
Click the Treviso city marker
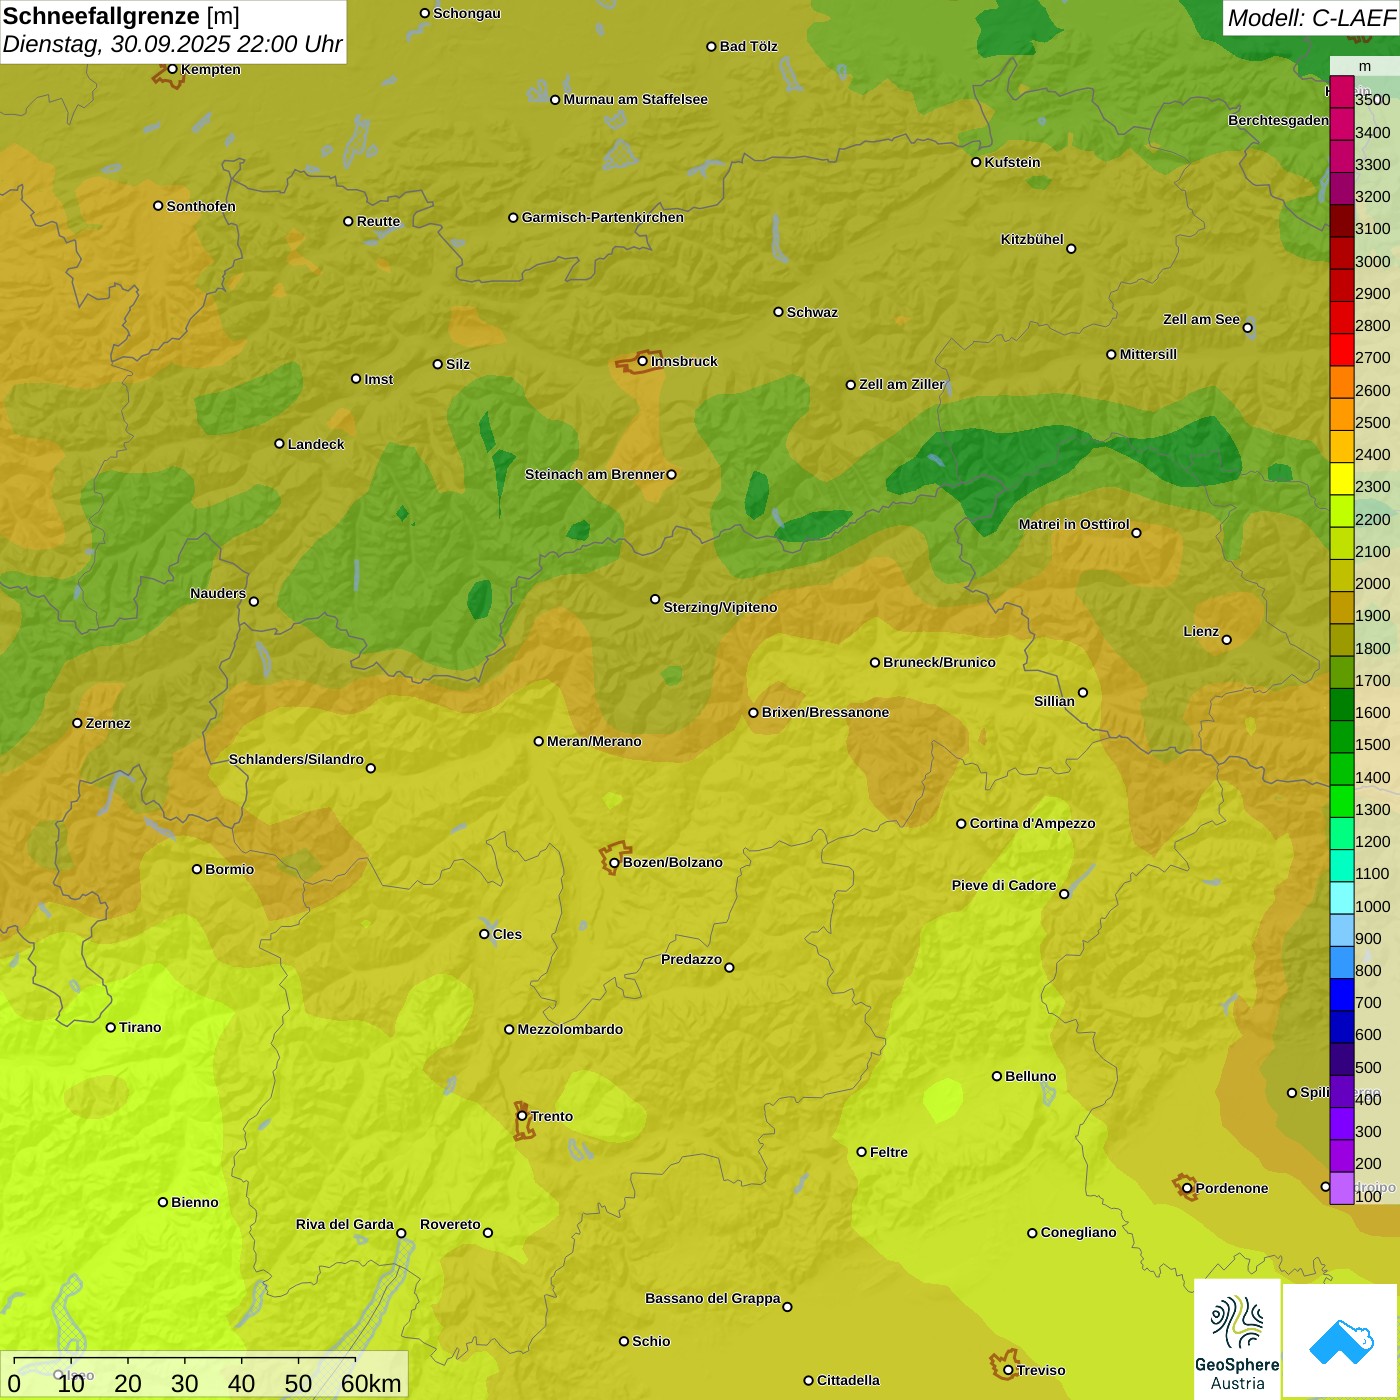coord(1008,1370)
